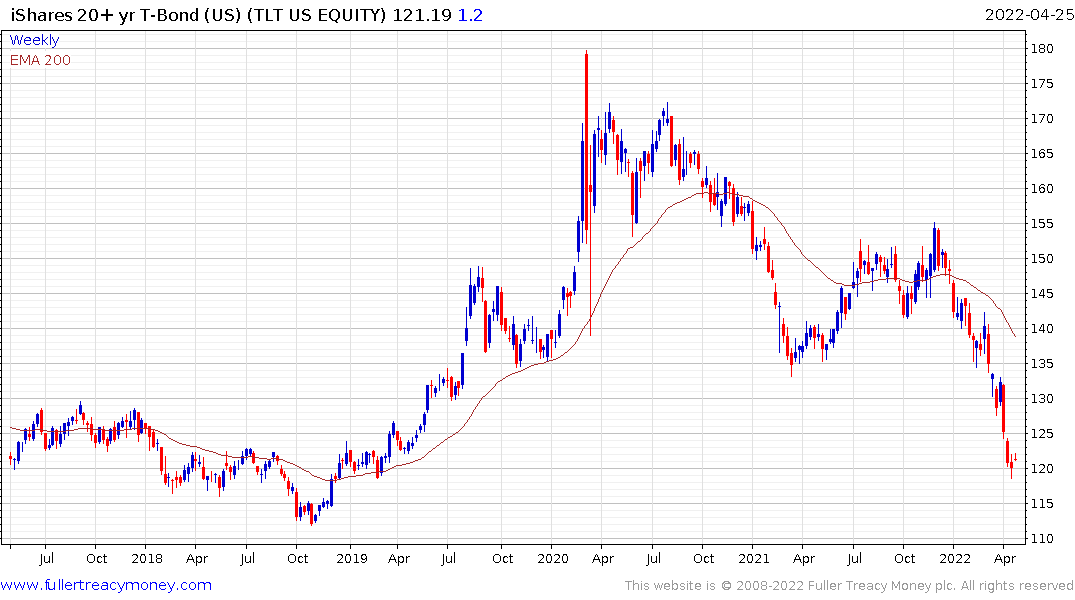Click the '2019' year label on time axis
This screenshot has width=1075, height=600.
[352, 558]
